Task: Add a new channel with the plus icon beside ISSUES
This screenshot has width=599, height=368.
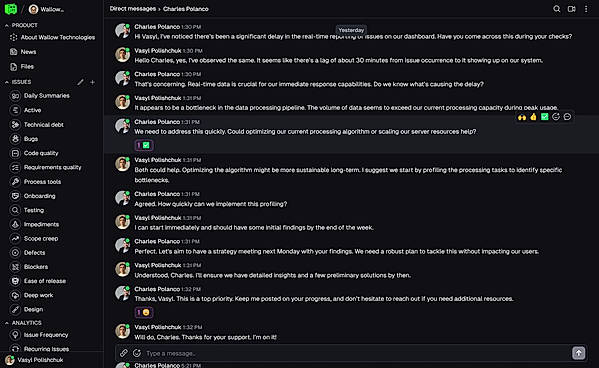Action: (x=92, y=82)
